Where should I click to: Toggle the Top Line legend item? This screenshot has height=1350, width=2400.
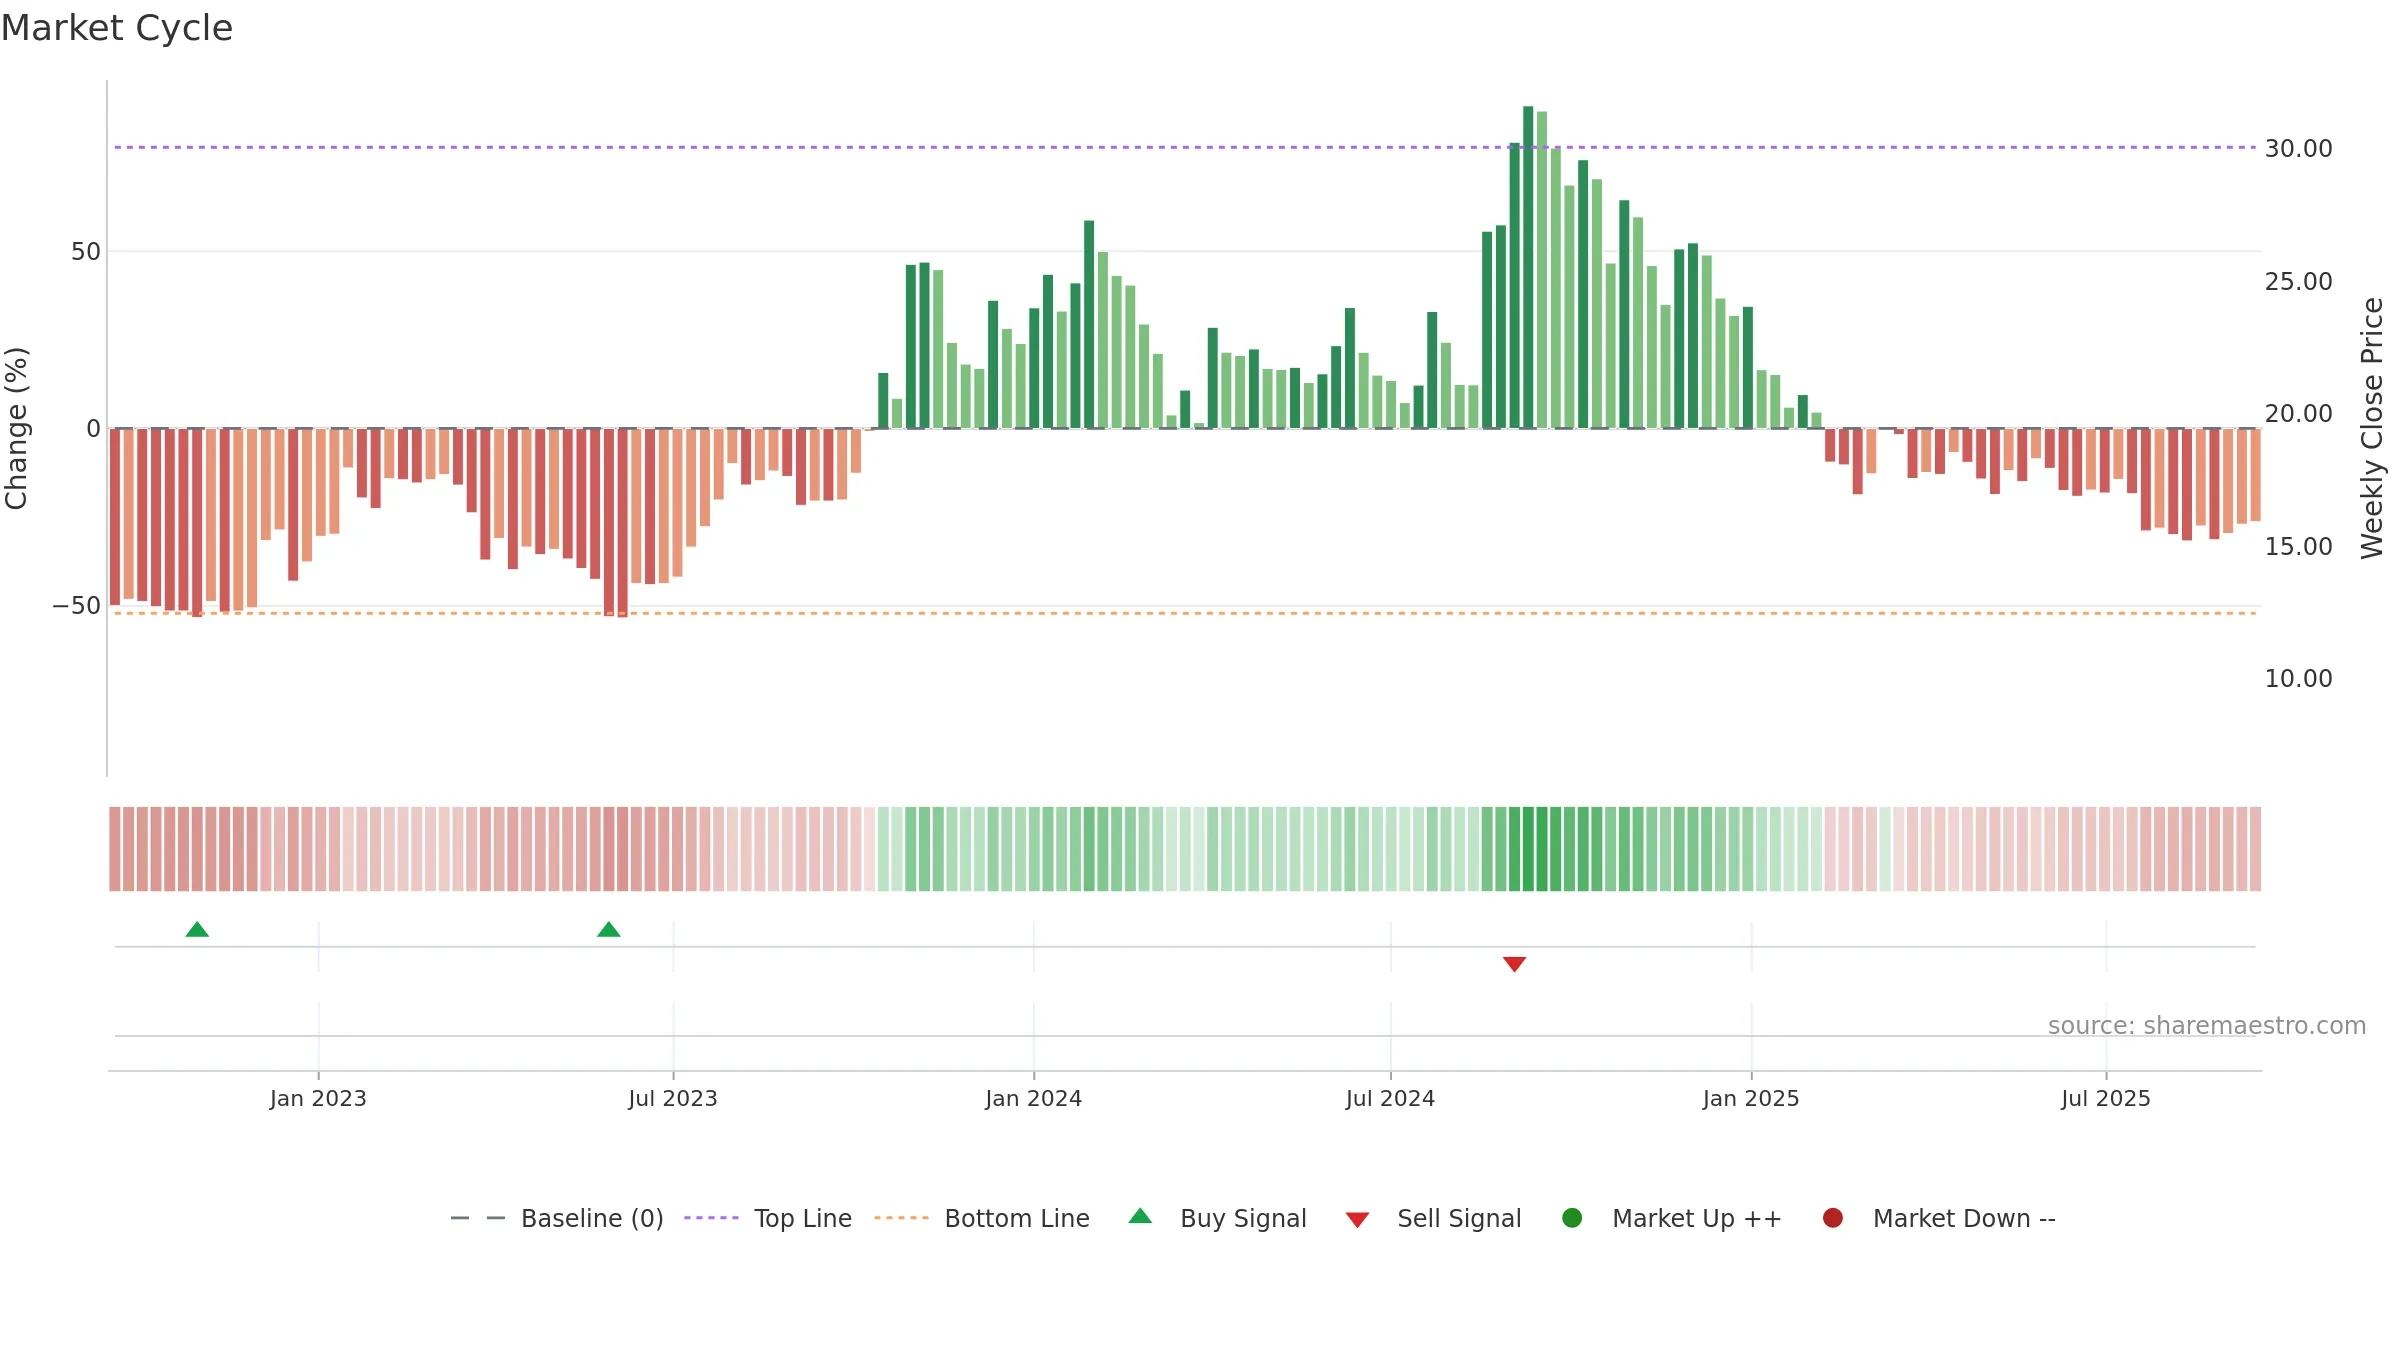[768, 1218]
